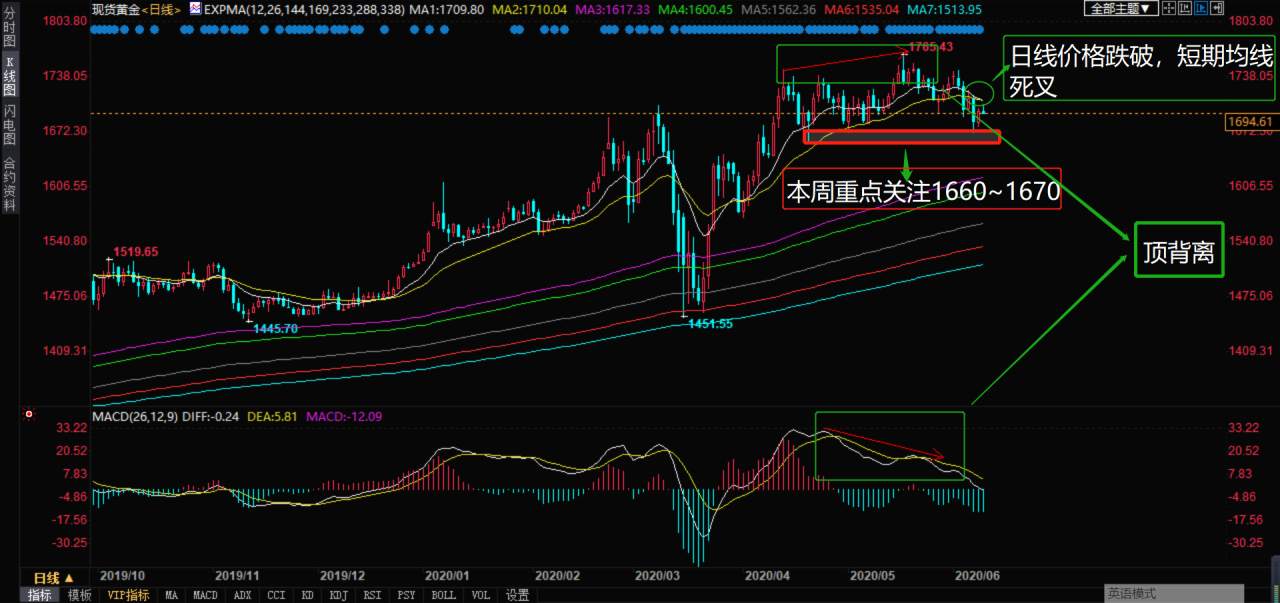Image resolution: width=1280 pixels, height=603 pixels.
Task: Click the 现货黄金 chart title
Action: pos(115,8)
